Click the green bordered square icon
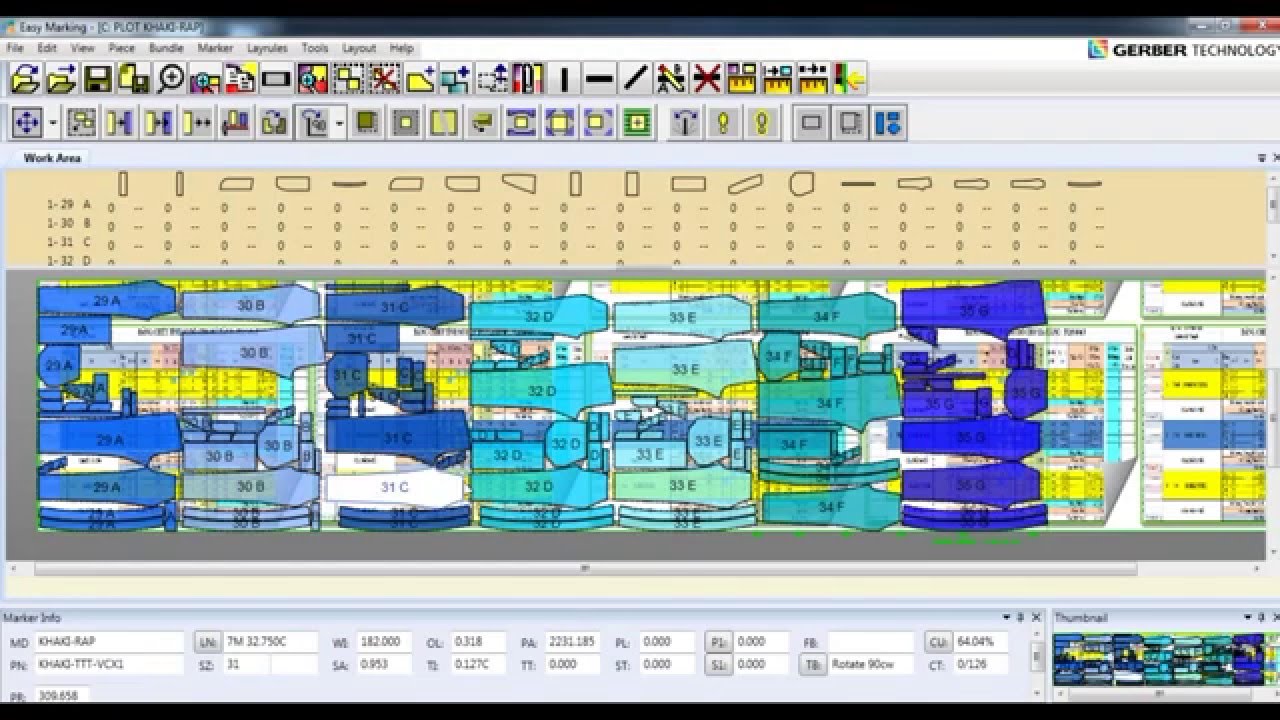 pyautogui.click(x=637, y=123)
